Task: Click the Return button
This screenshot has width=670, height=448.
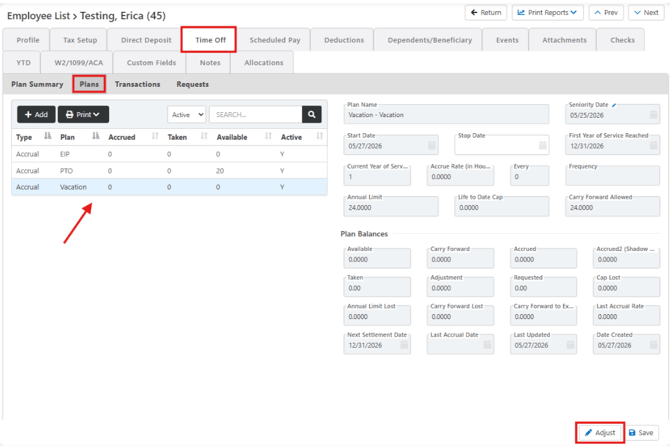Action: tap(486, 13)
